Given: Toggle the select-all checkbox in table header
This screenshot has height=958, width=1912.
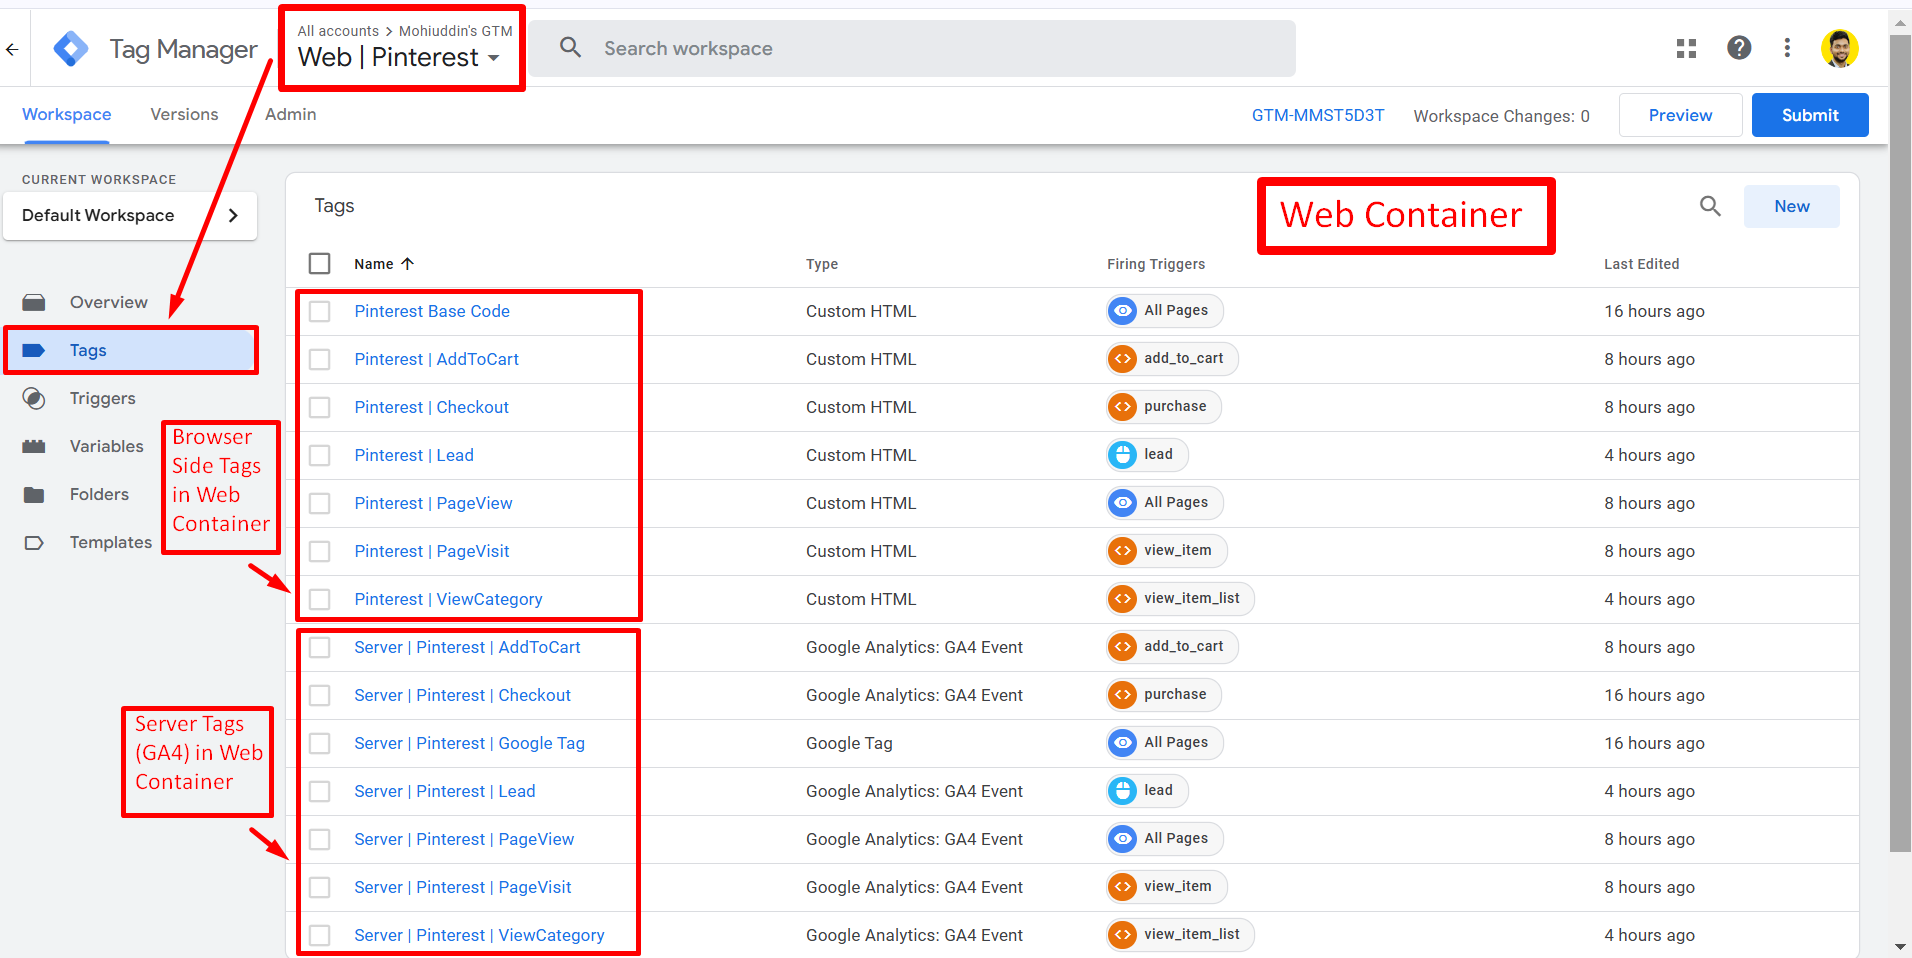Looking at the screenshot, I should point(320,263).
